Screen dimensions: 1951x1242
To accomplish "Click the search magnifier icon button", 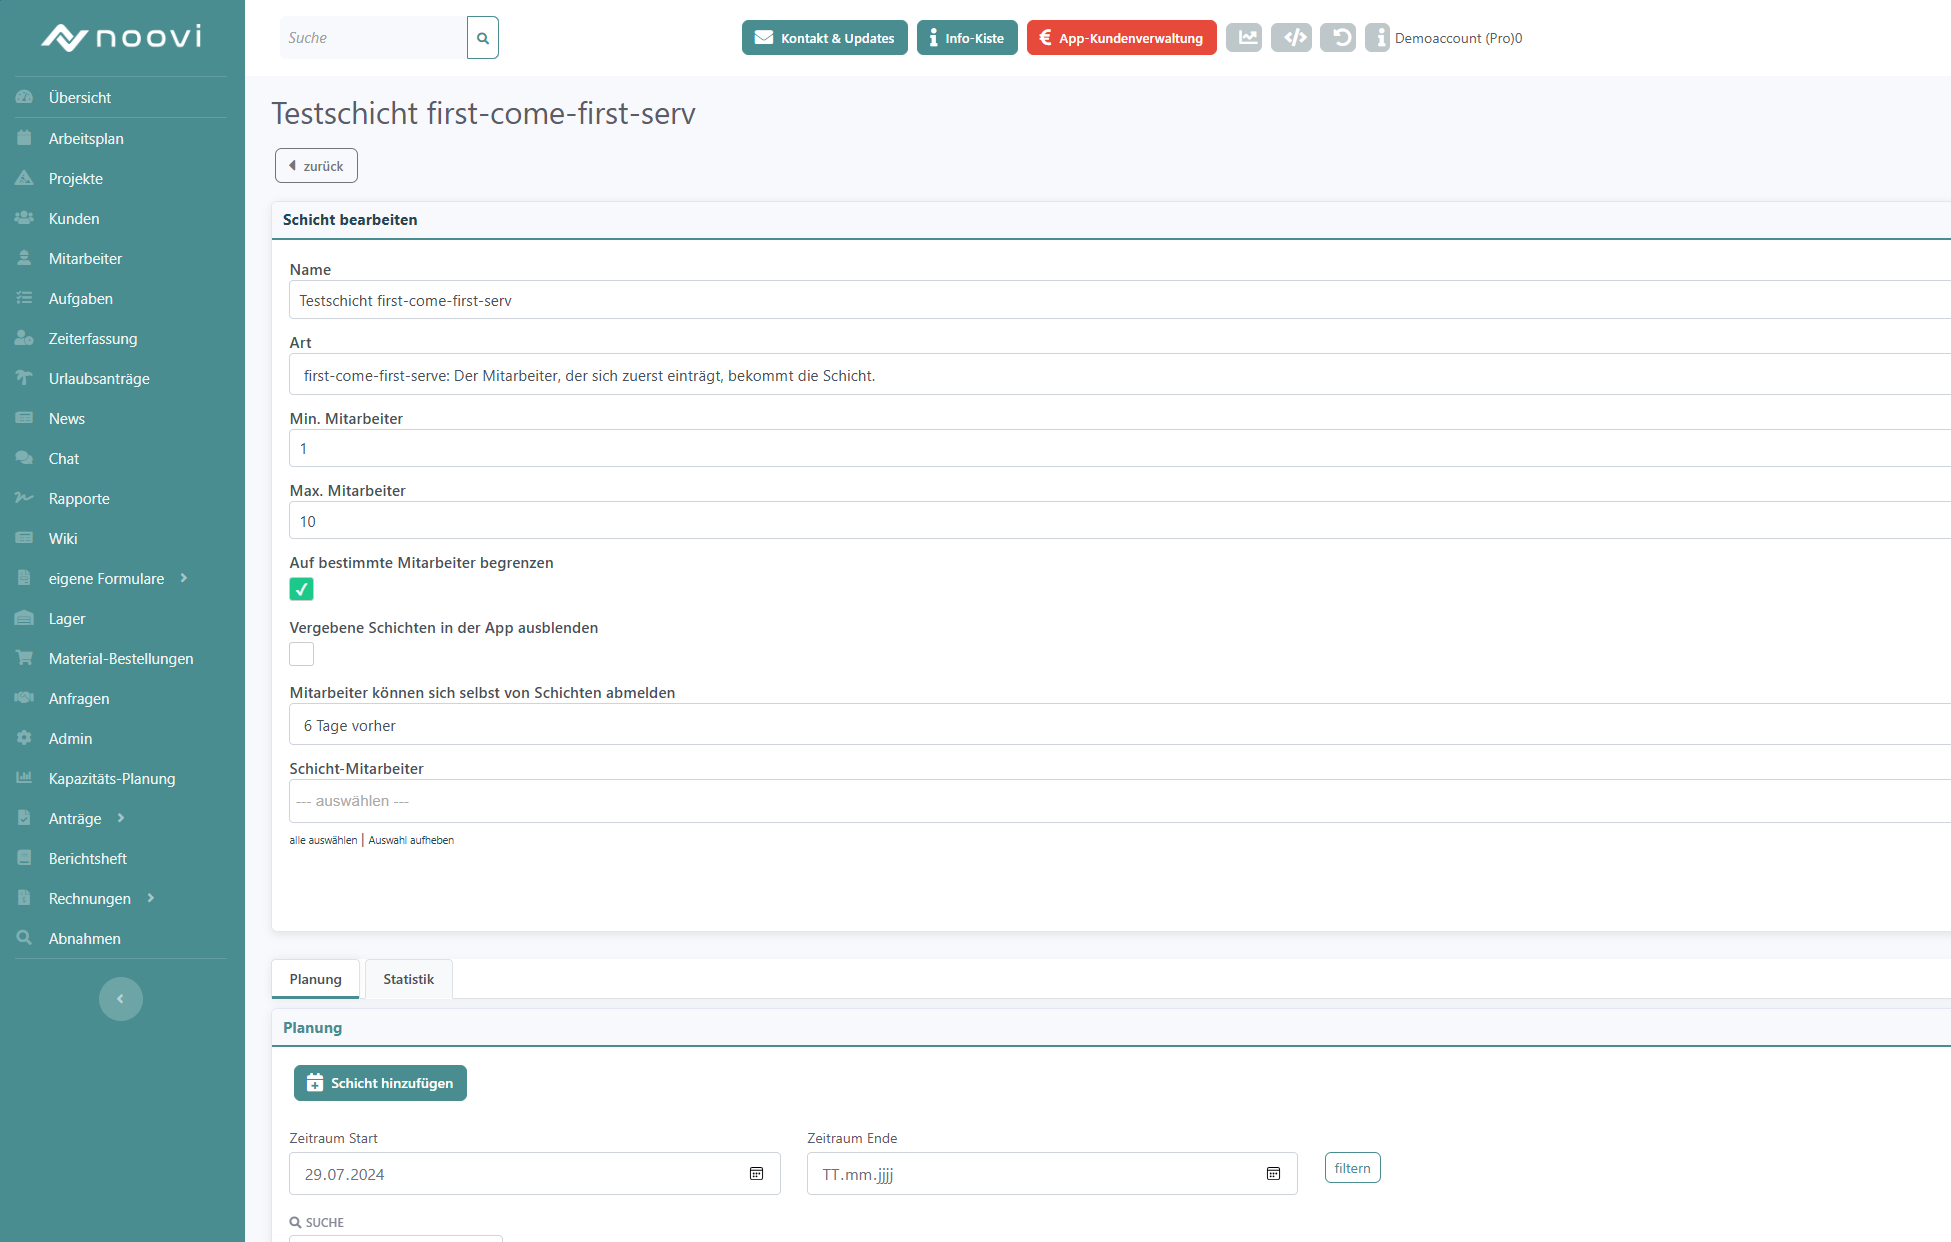I will pos(483,38).
